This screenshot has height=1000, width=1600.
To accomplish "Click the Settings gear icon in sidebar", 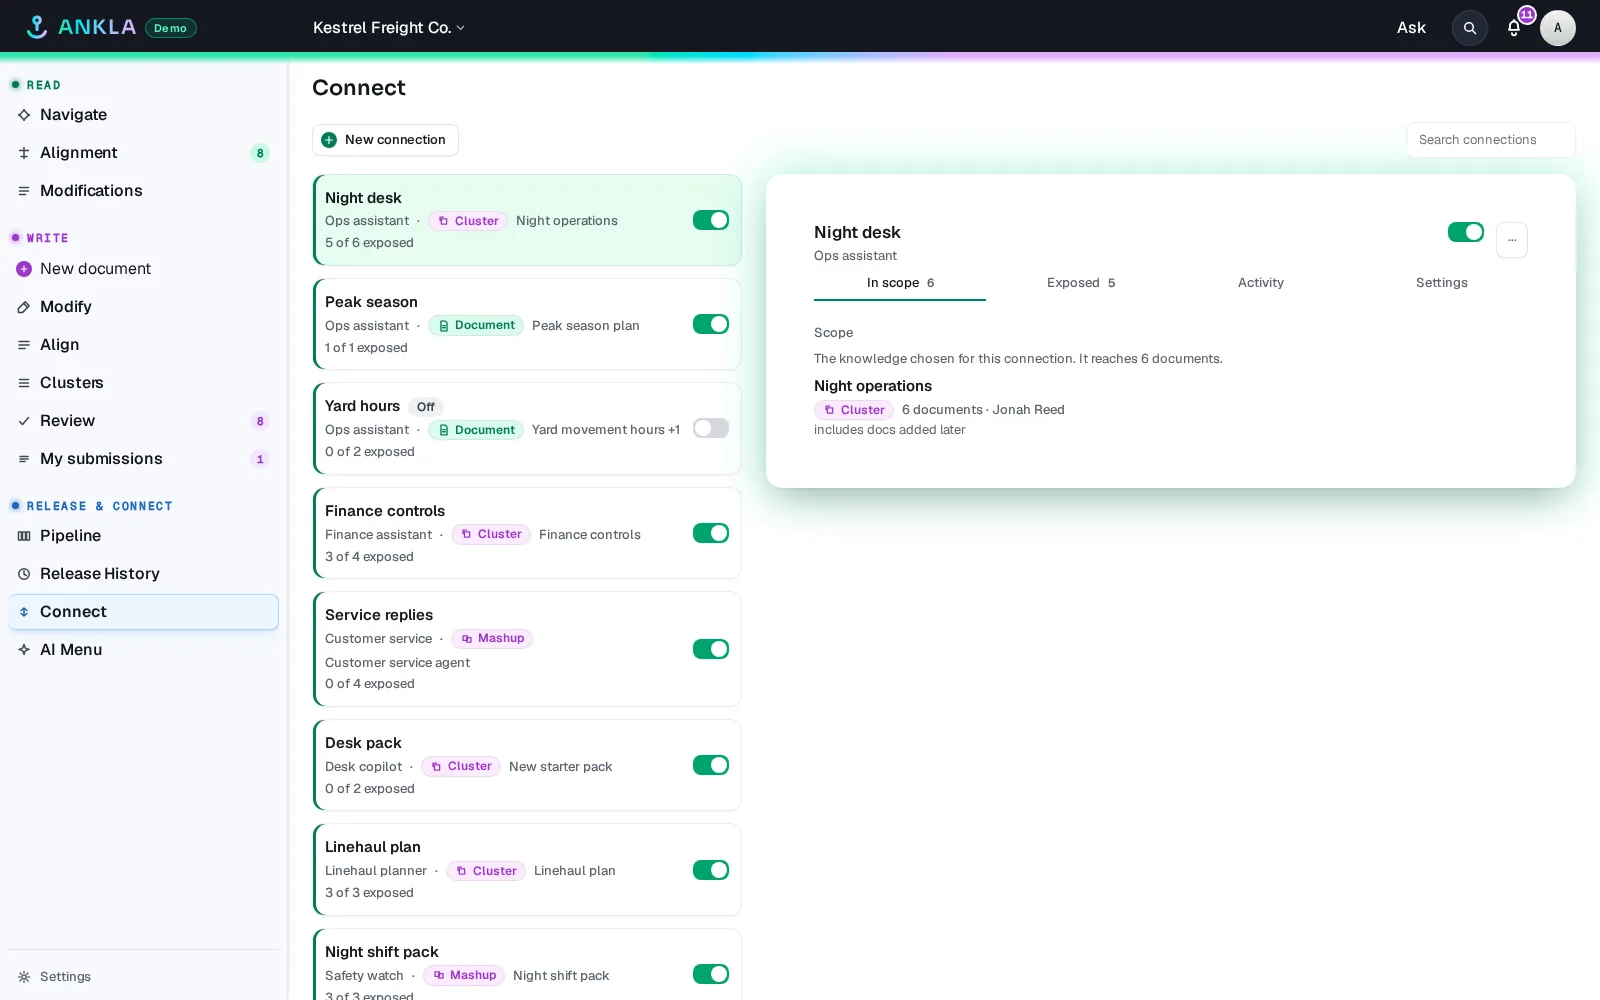I will 24,977.
